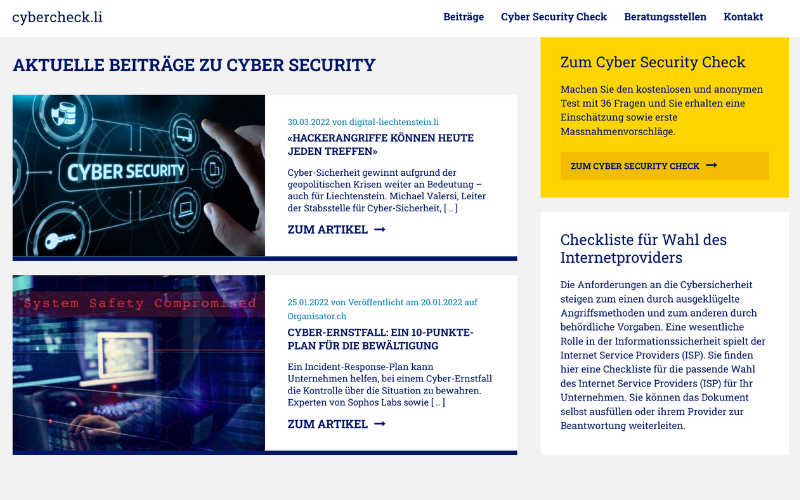
Task: Click arrow icon in yellow Security Check button
Action: (x=711, y=165)
